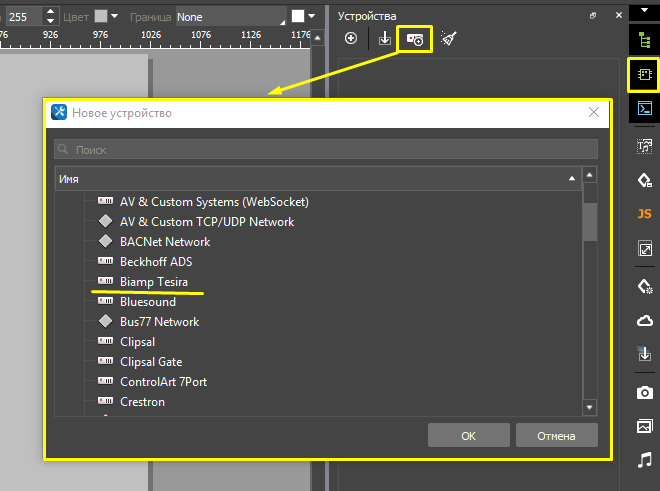
Task: Click the plus icon in Устройства panel
Action: click(351, 39)
